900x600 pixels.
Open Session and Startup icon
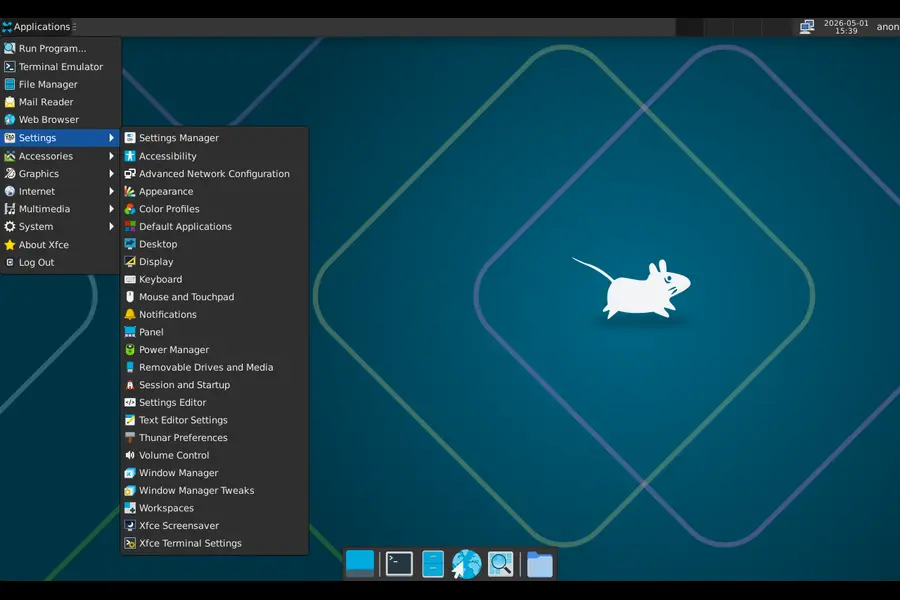tap(130, 385)
